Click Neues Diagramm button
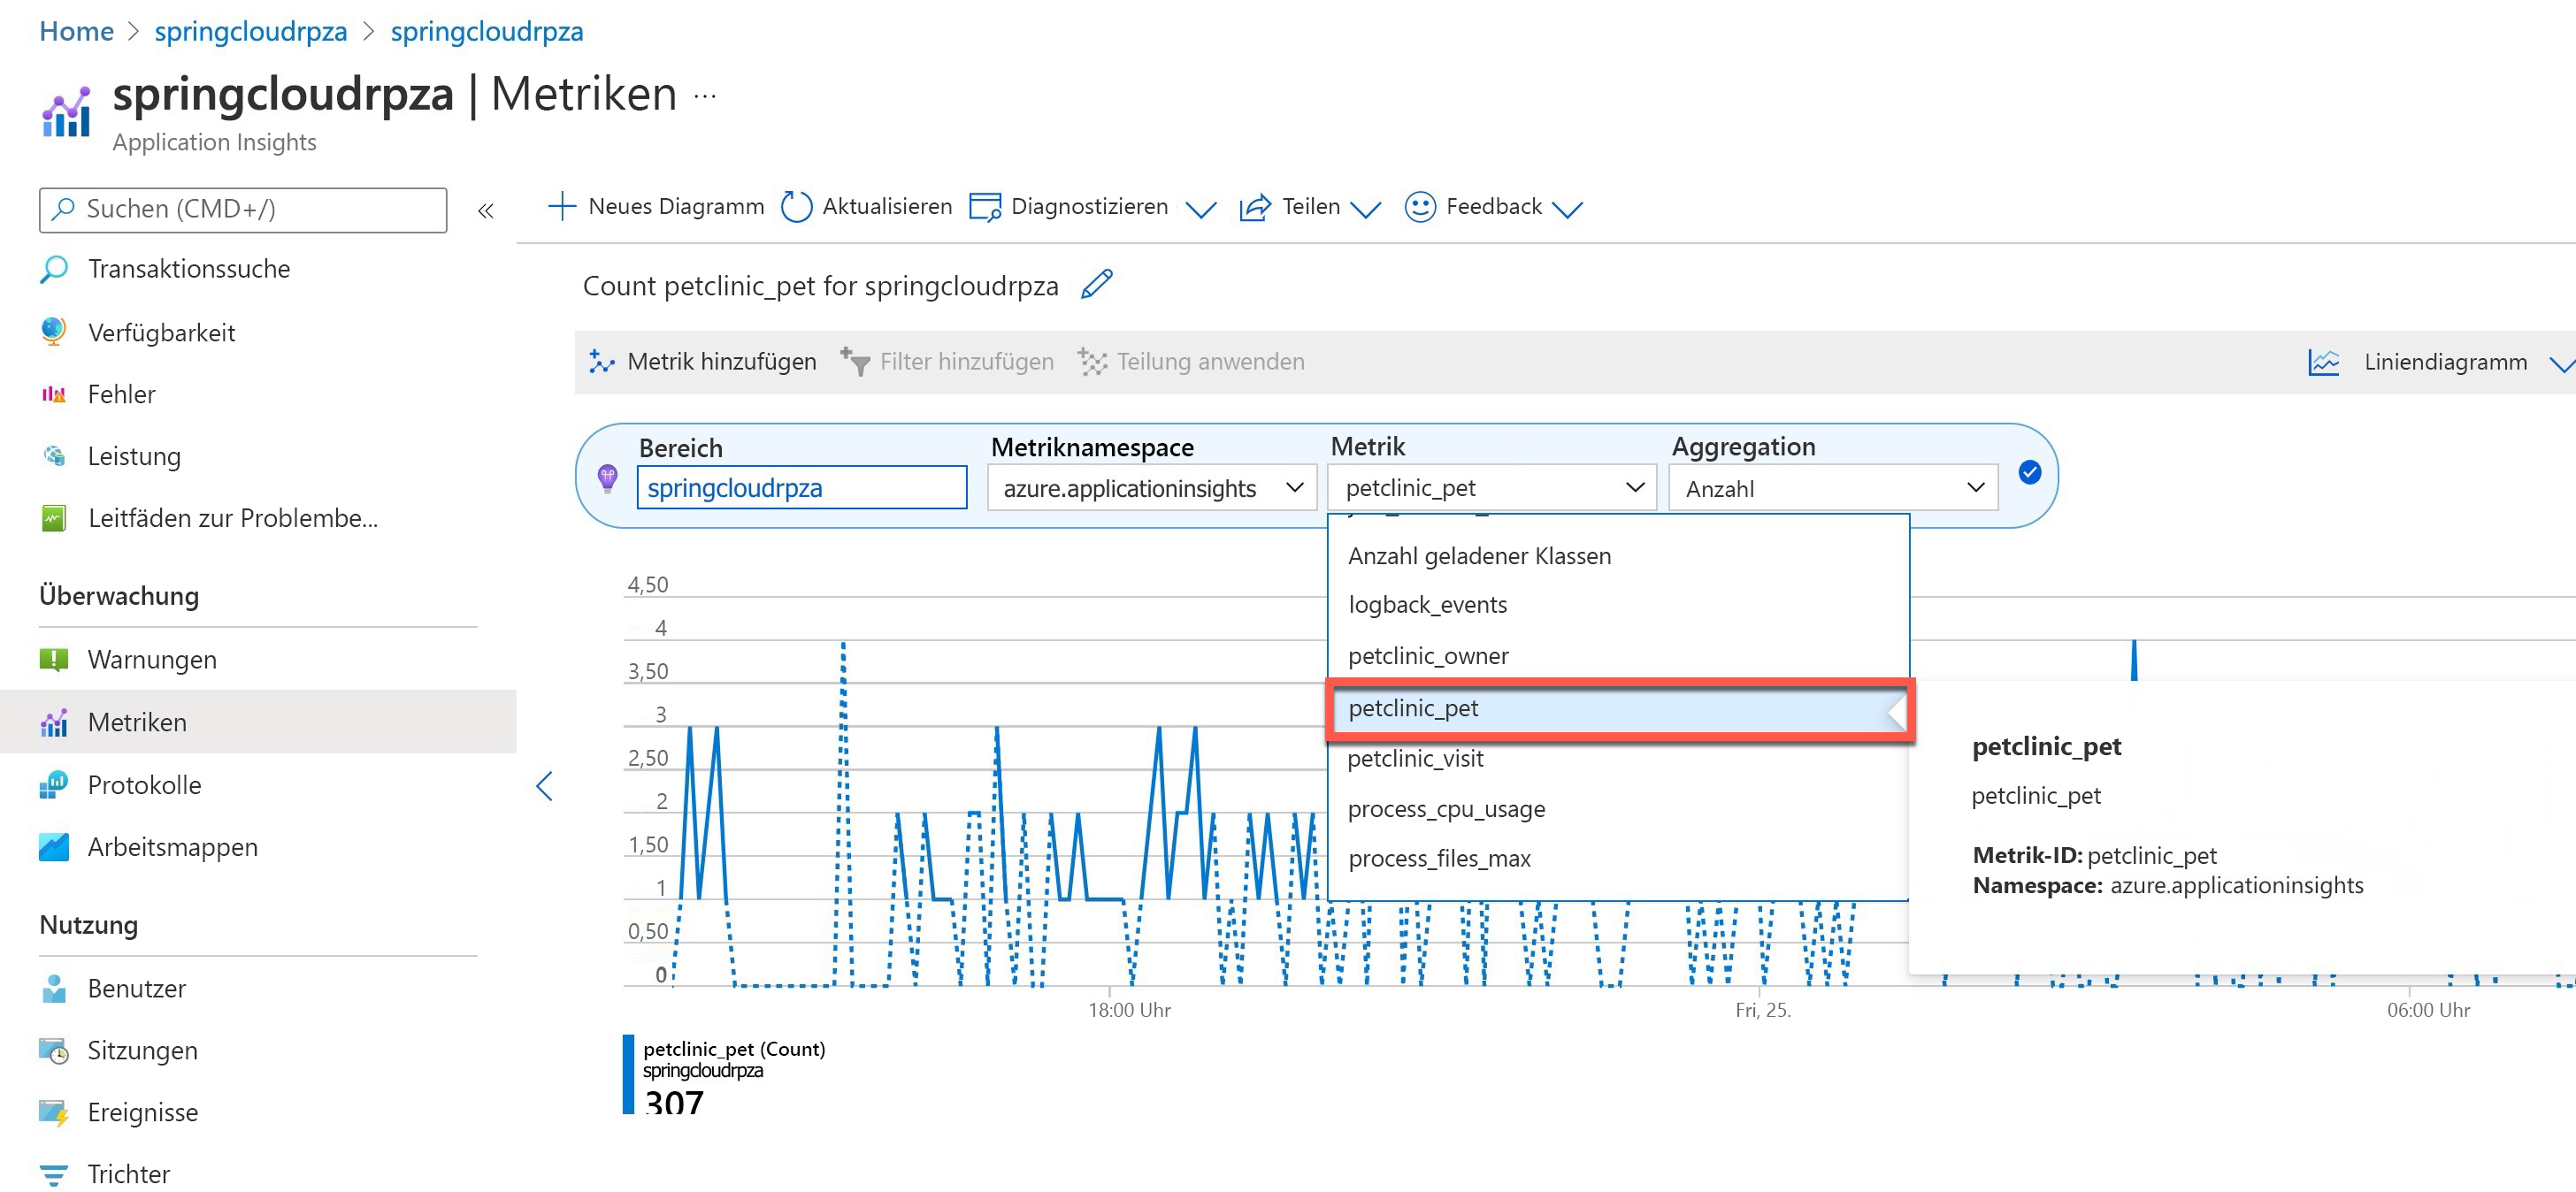 click(656, 206)
